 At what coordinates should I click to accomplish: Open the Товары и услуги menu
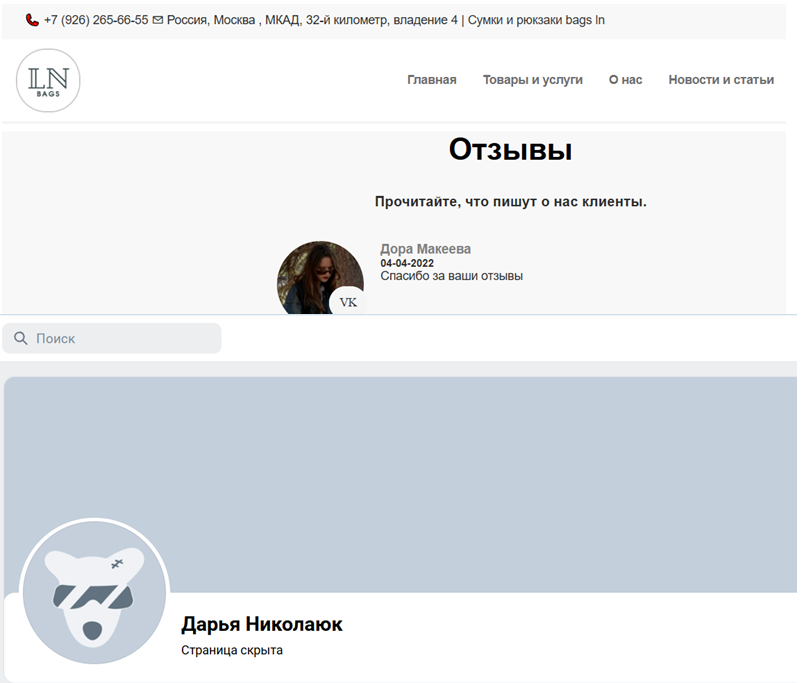click(532, 80)
